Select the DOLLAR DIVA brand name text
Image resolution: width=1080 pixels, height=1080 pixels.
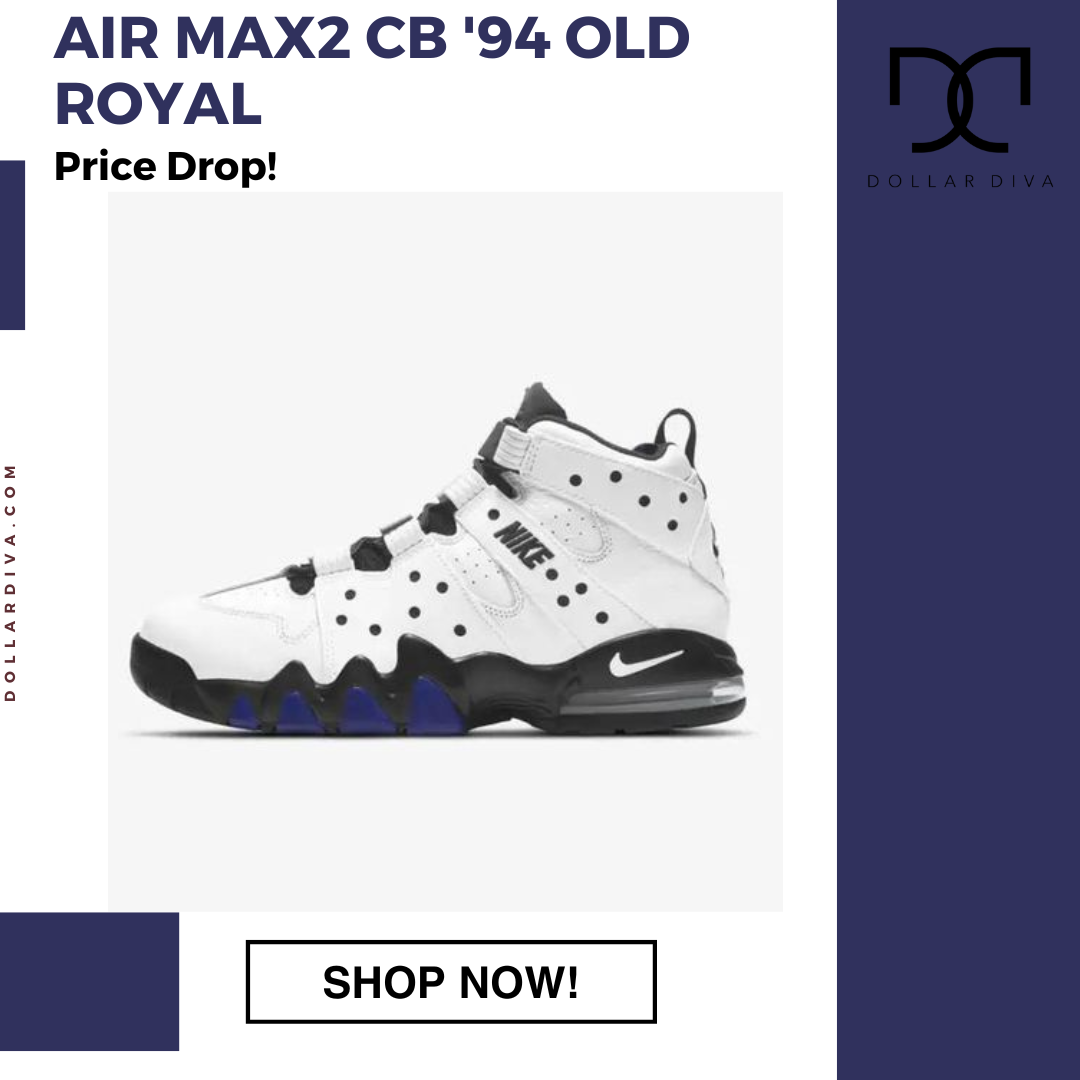(x=960, y=181)
